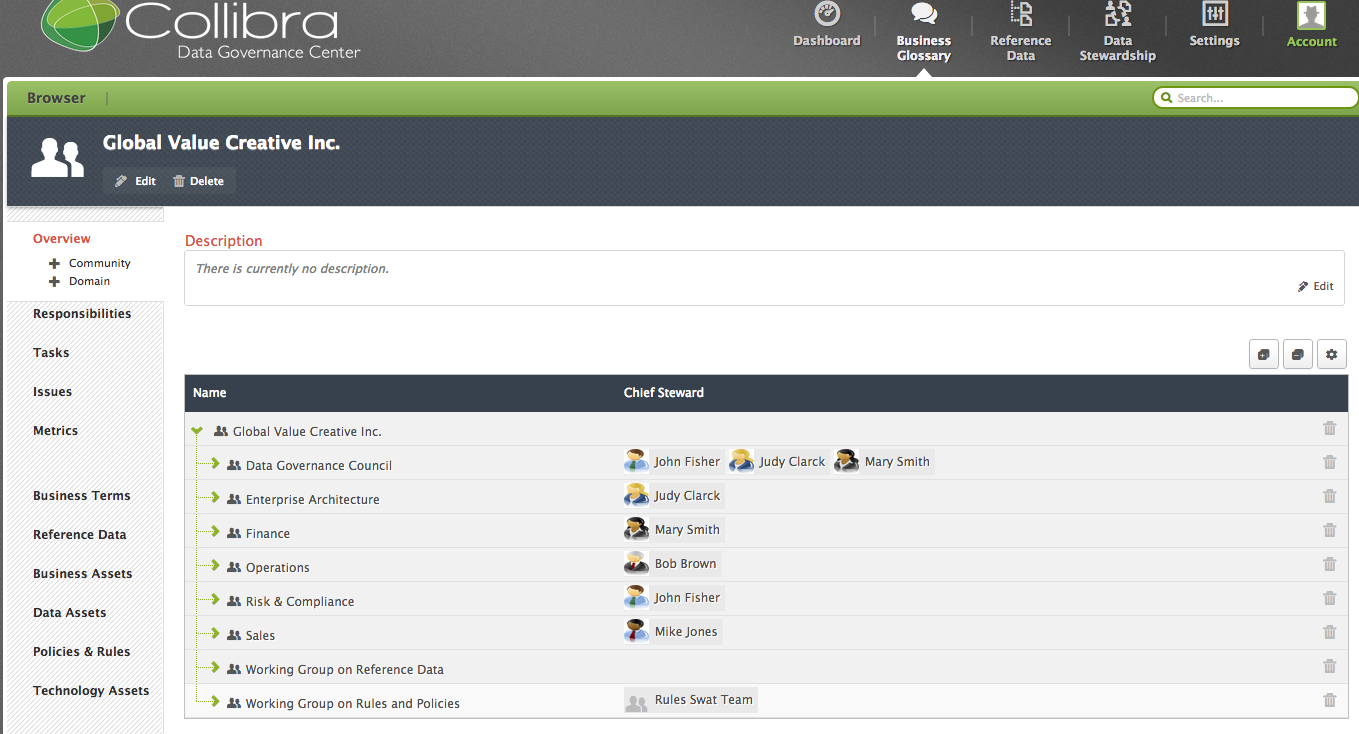Open the Business Assets section
The width and height of the screenshot is (1359, 734).
[x=83, y=574]
